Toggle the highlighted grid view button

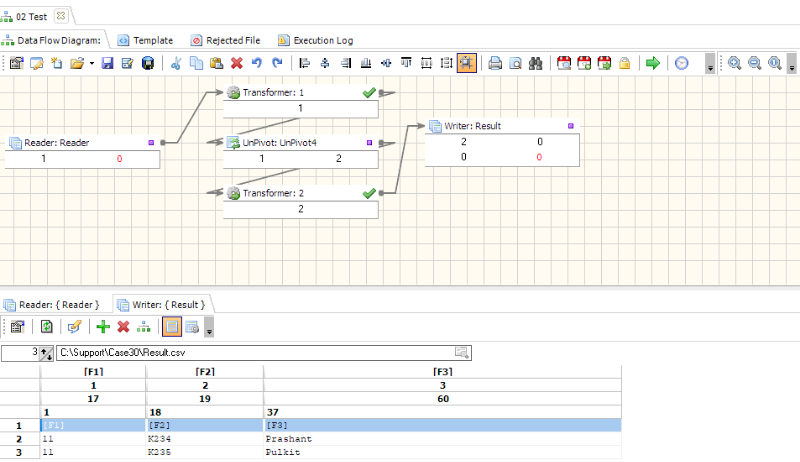coord(172,327)
